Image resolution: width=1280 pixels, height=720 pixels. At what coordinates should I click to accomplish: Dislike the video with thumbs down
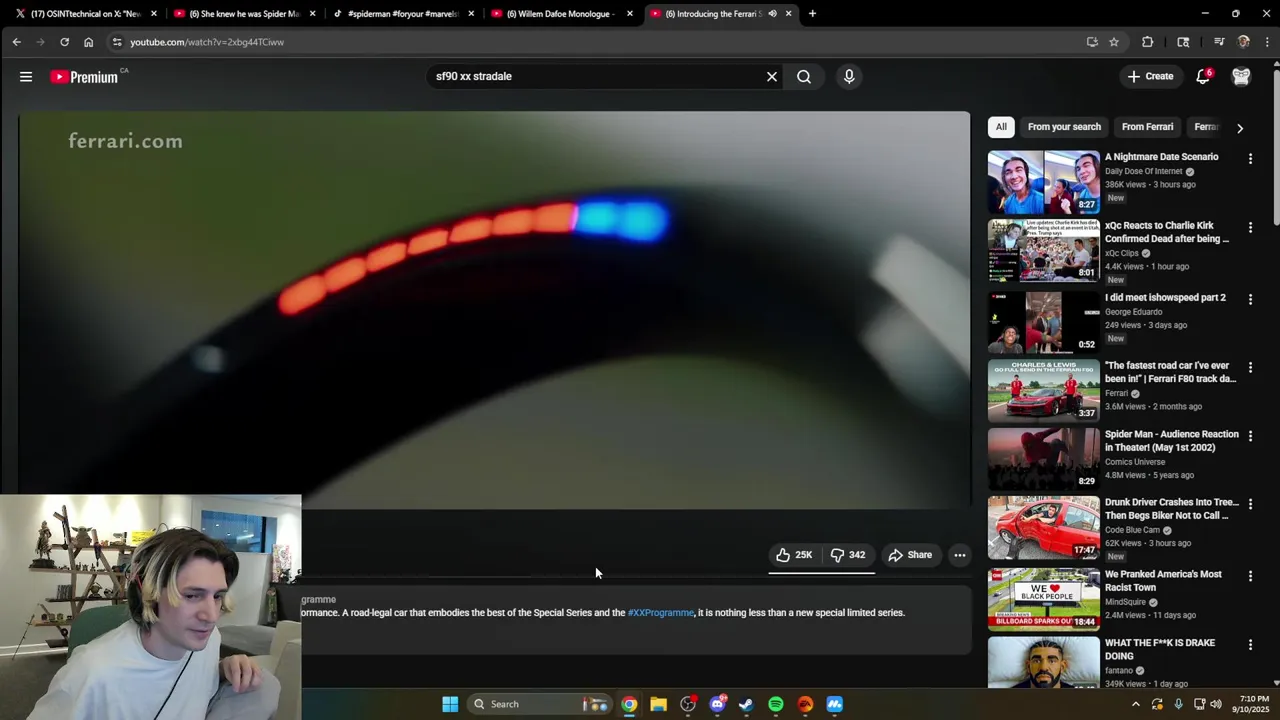point(848,555)
